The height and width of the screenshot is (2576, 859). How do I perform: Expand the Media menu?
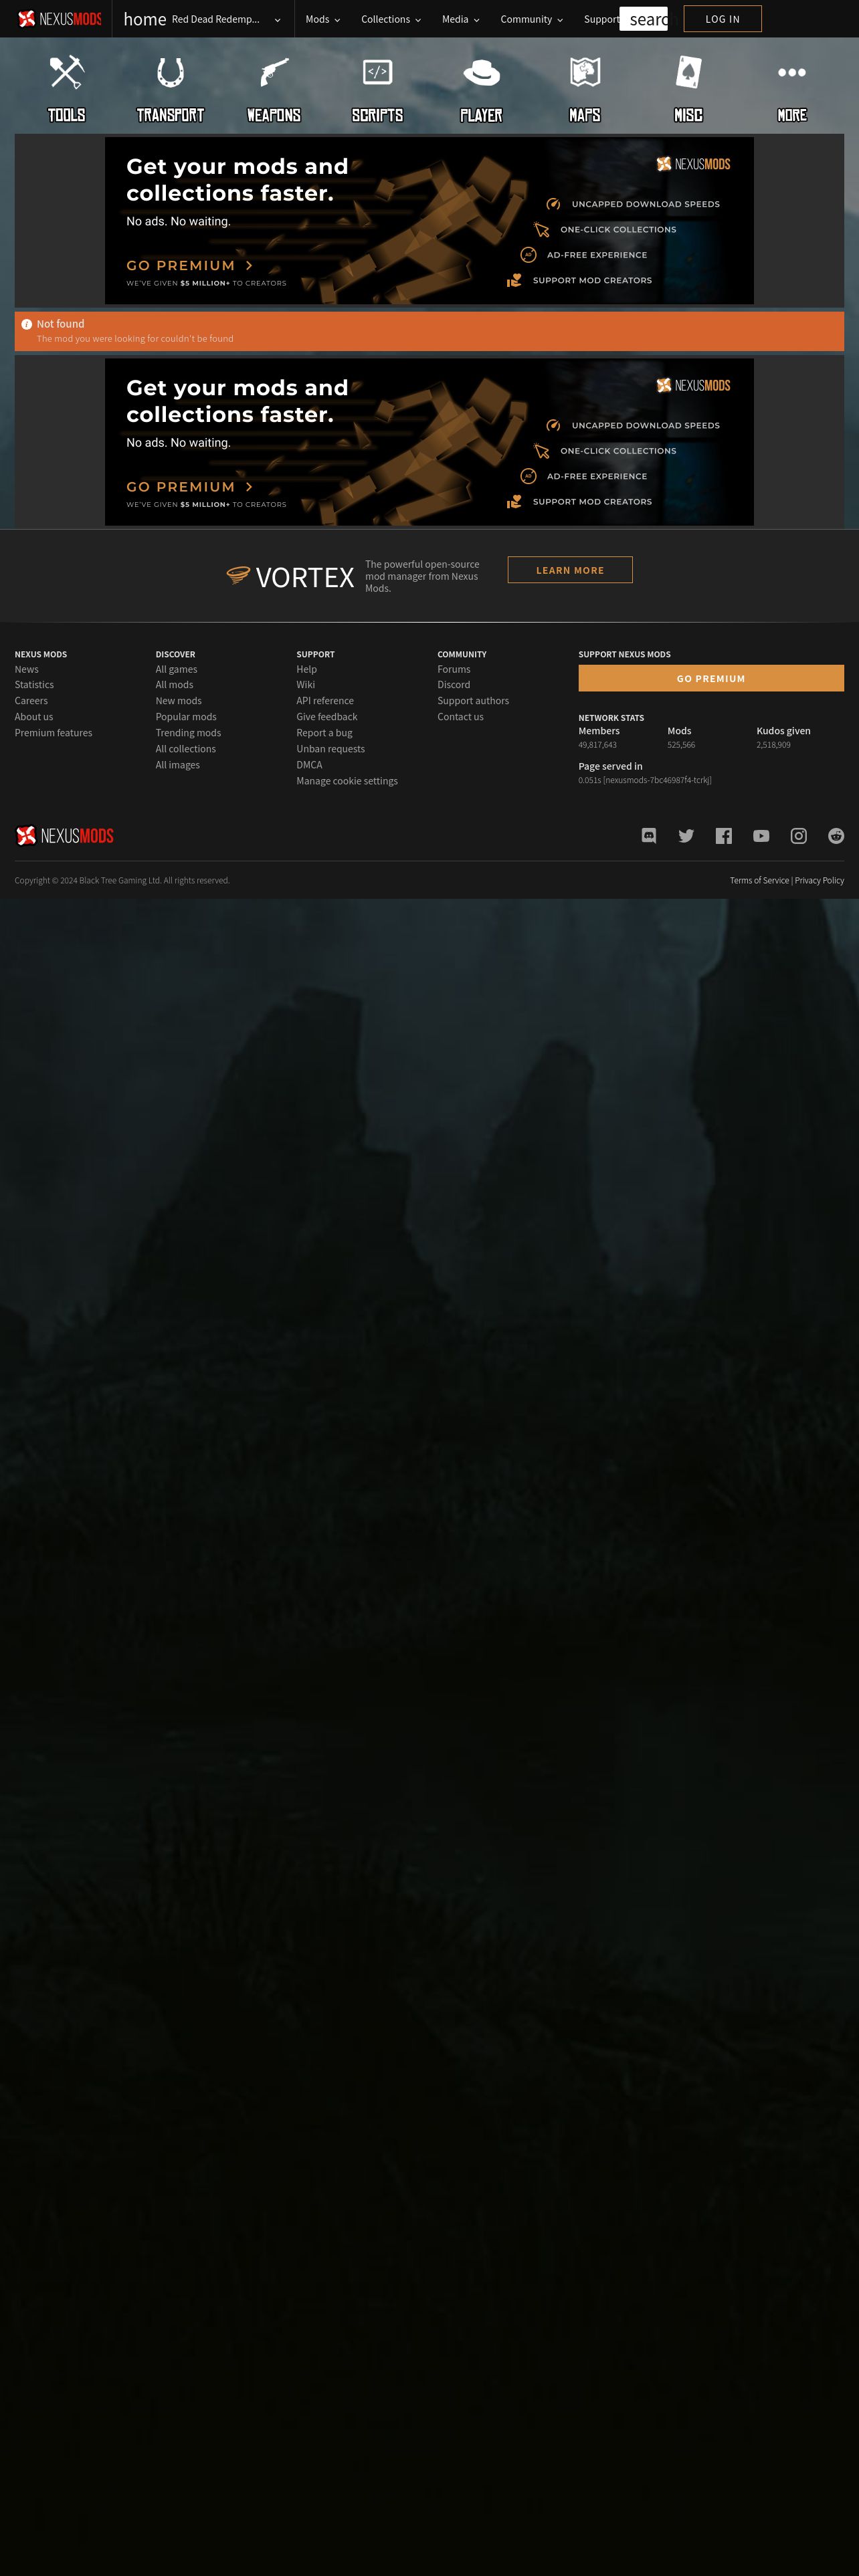[461, 19]
